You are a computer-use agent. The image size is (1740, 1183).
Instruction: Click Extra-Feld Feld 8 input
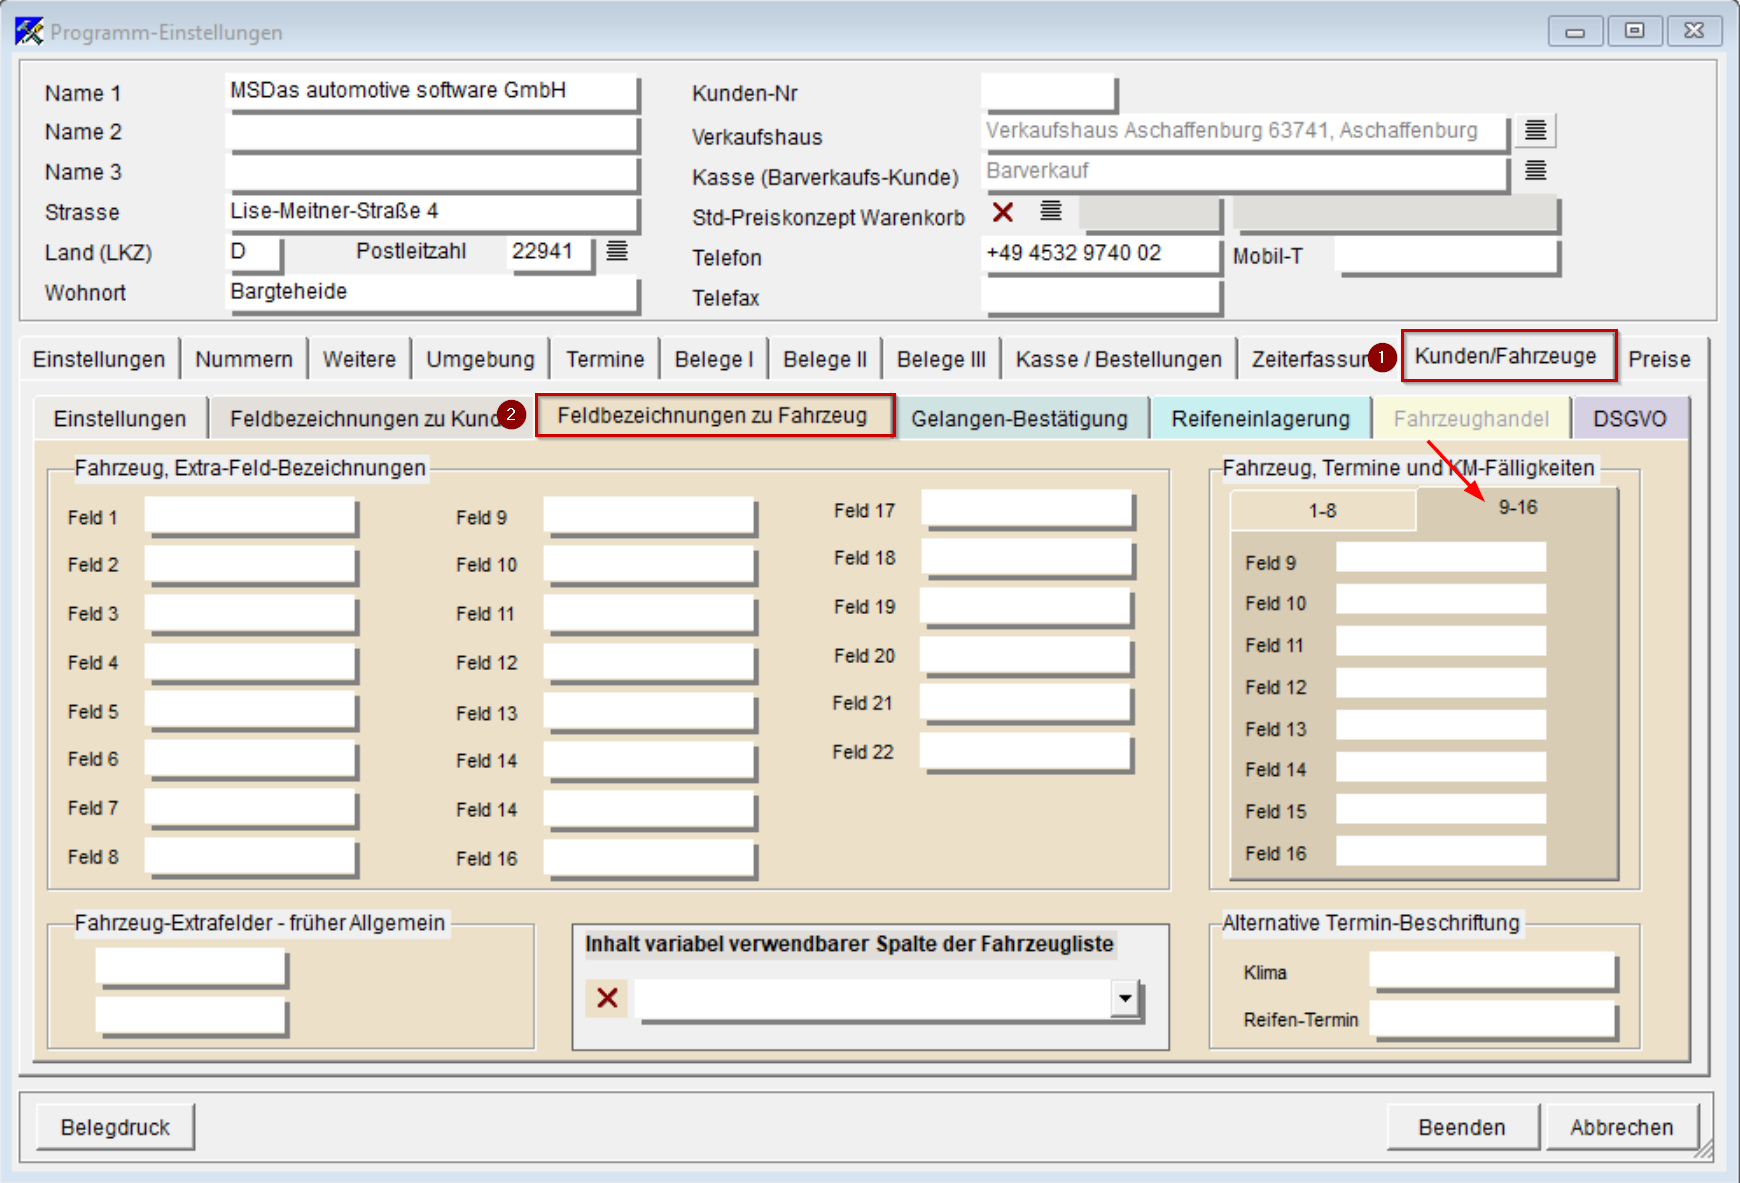(x=251, y=857)
